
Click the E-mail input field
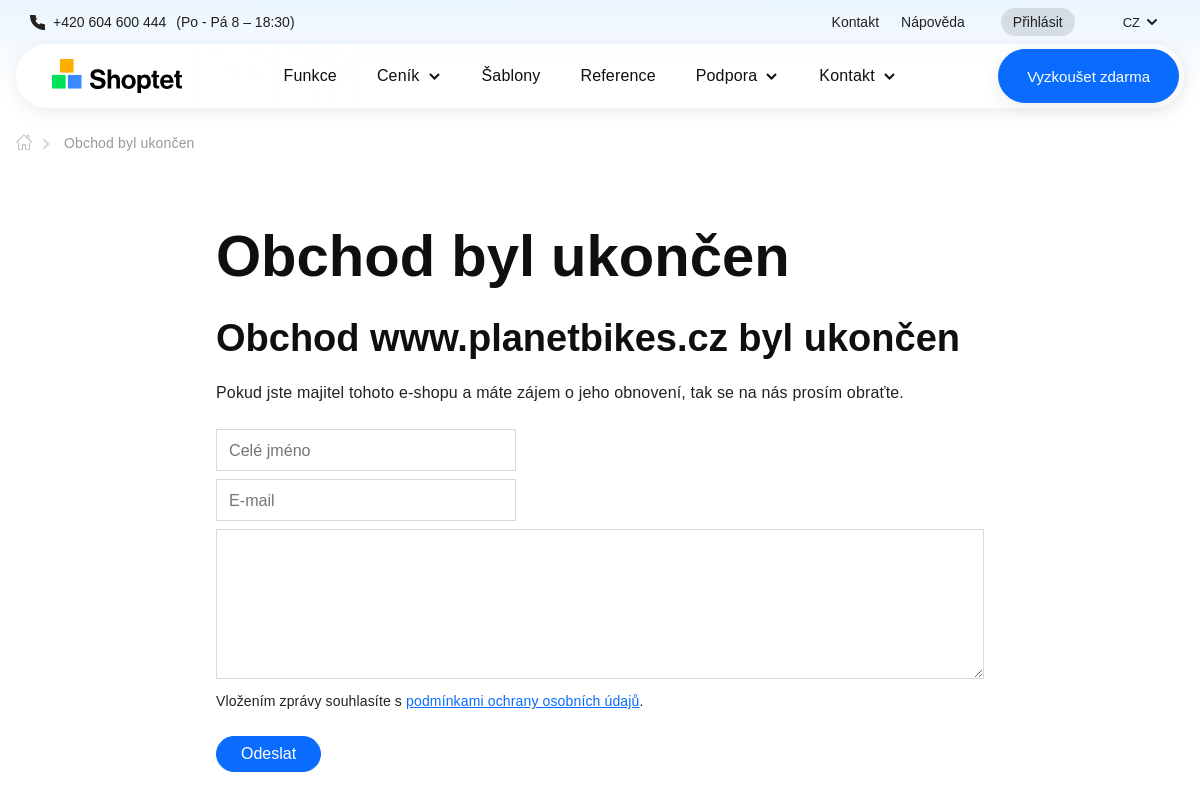[366, 500]
